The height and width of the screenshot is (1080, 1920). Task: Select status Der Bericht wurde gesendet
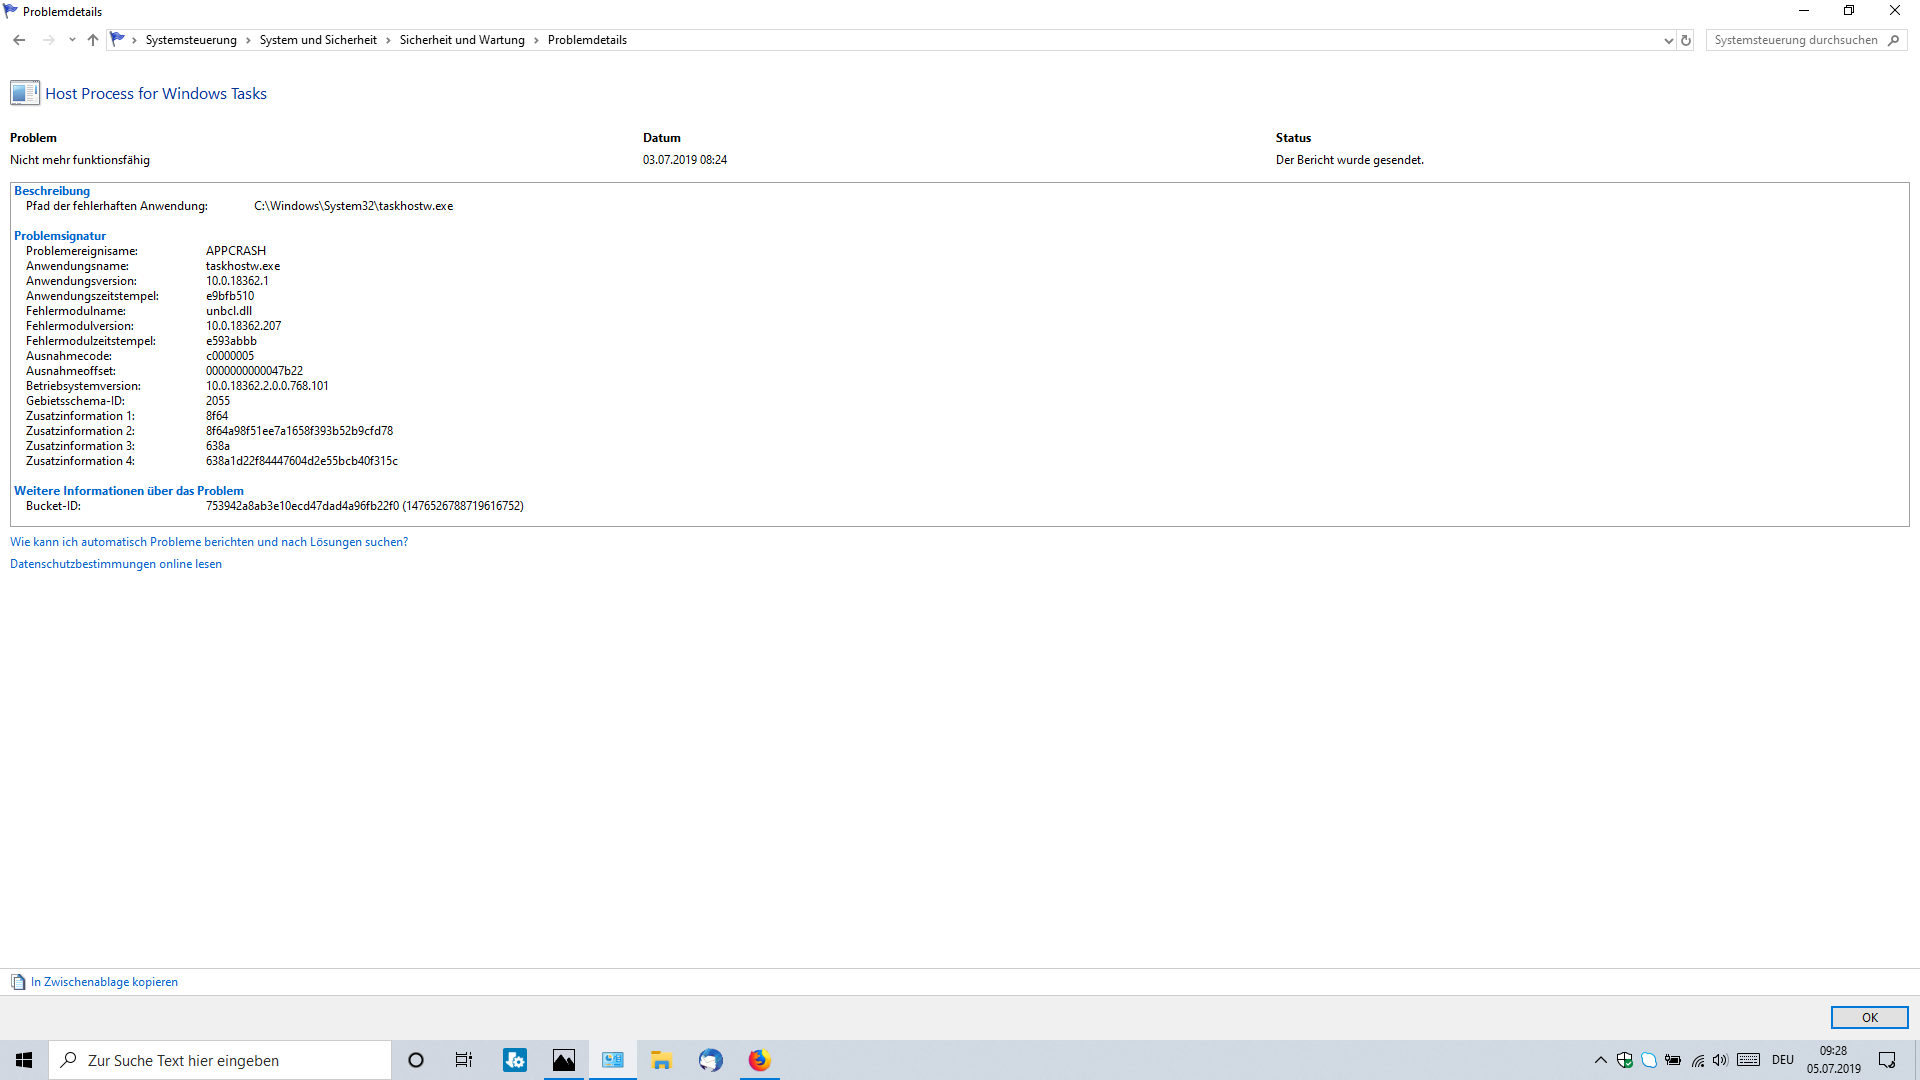point(1350,160)
